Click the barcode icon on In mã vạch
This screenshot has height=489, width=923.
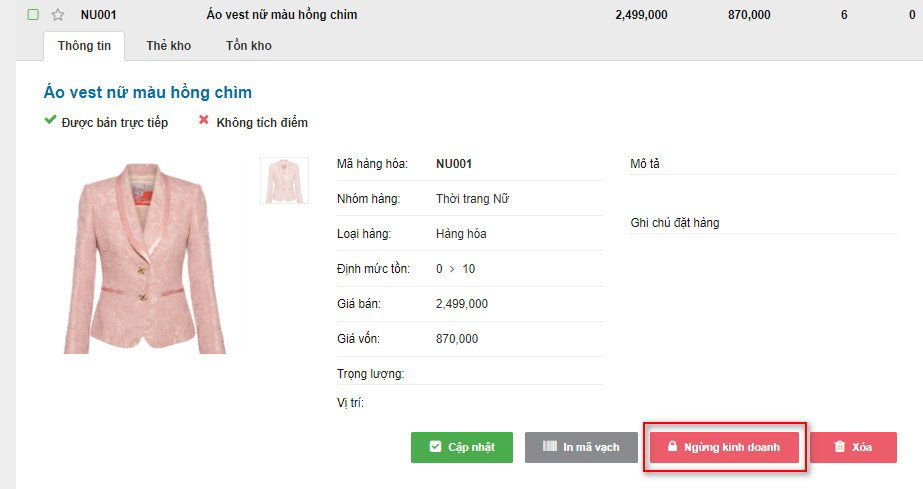550,447
